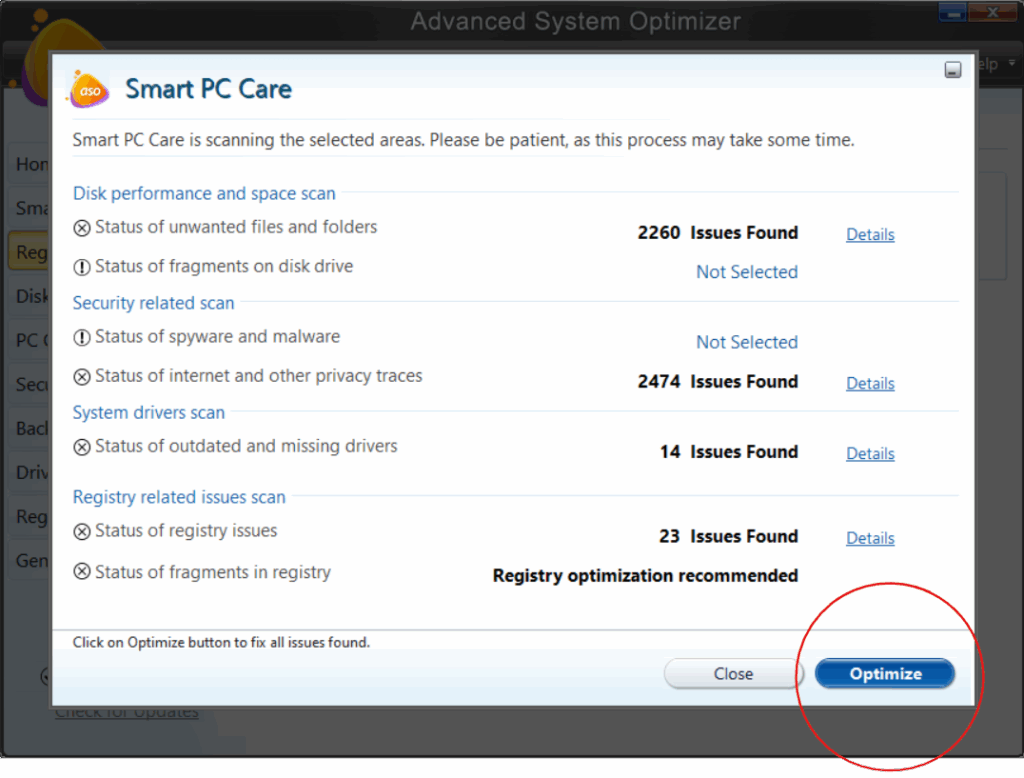Click 'Status of outdated and missing drivers' label

(246, 446)
